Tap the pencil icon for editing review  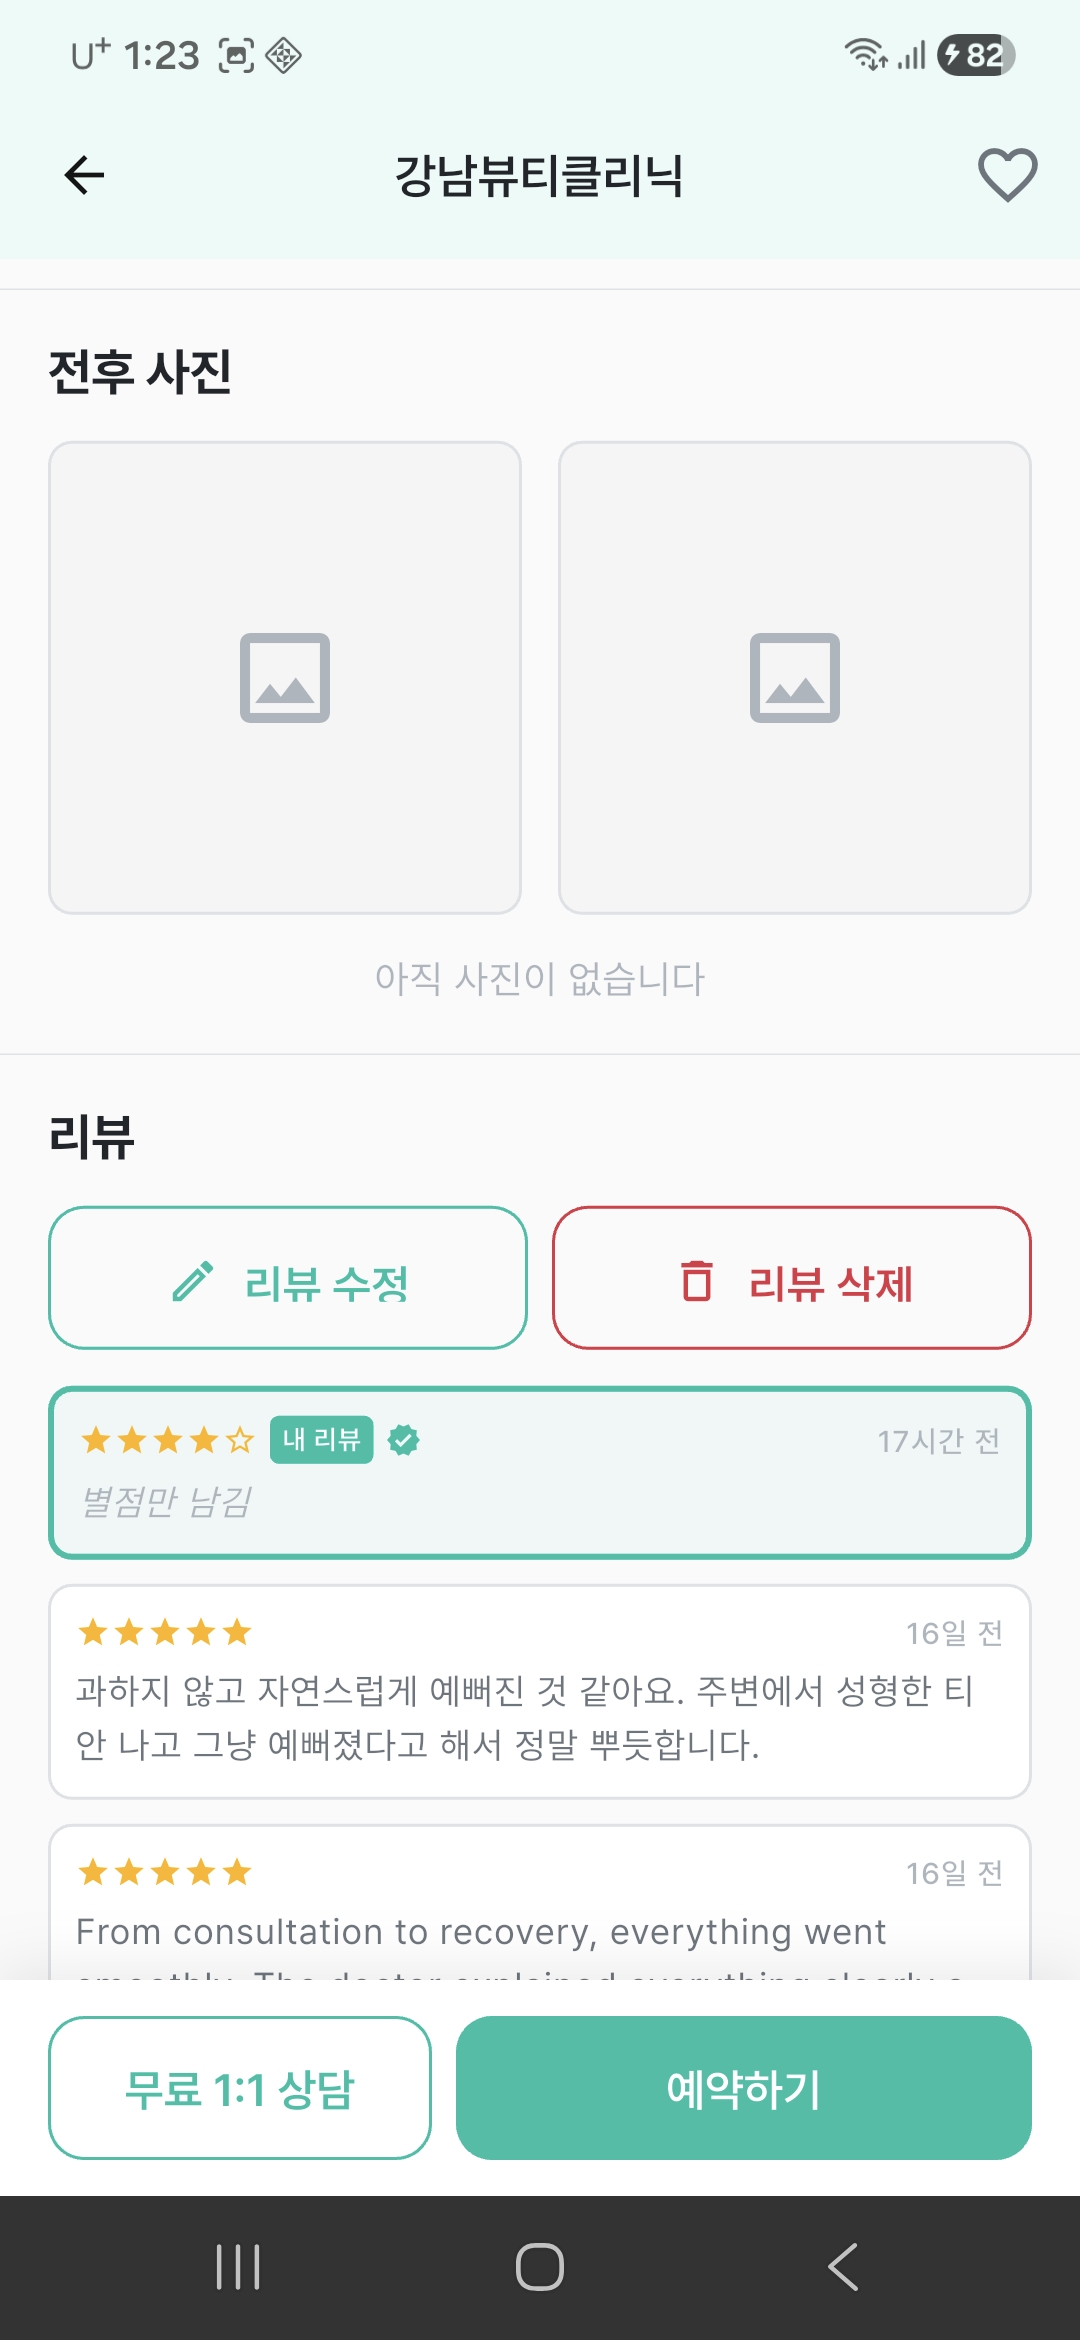[193, 1281]
